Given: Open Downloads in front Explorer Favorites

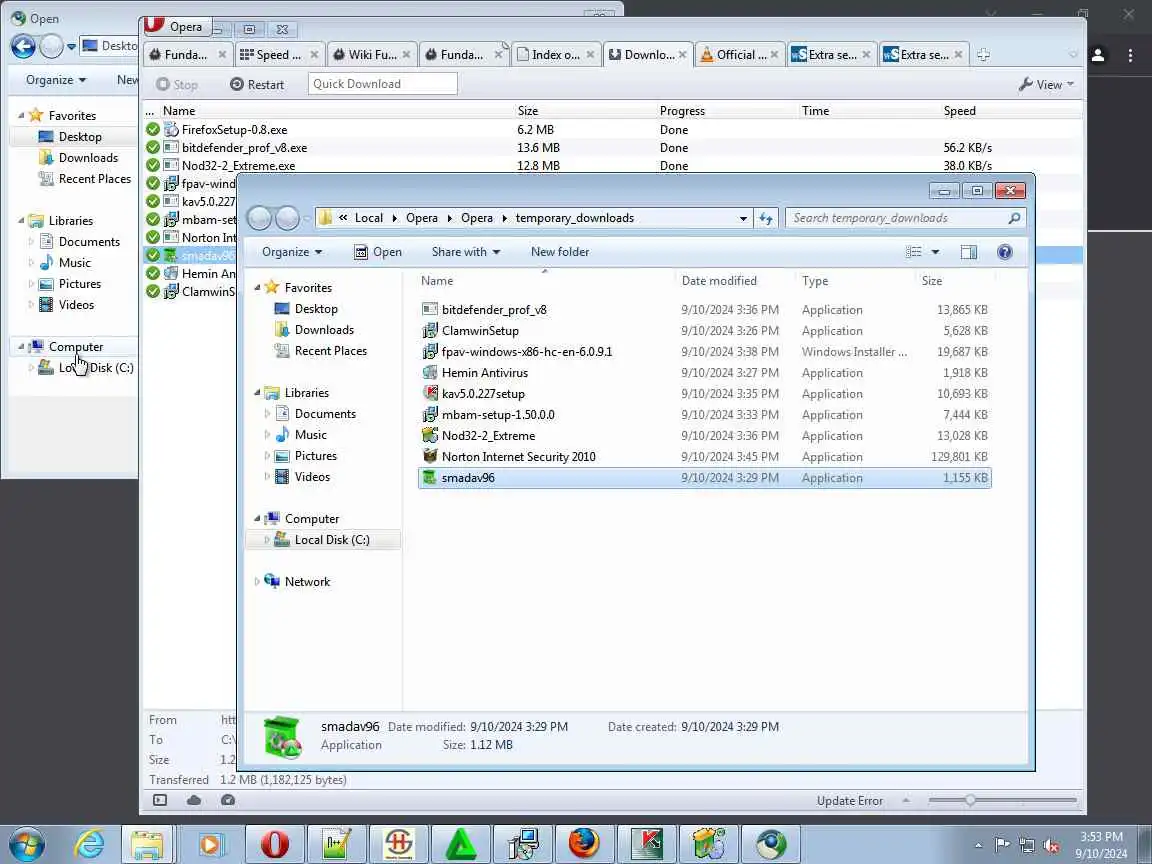Looking at the screenshot, I should 323,330.
